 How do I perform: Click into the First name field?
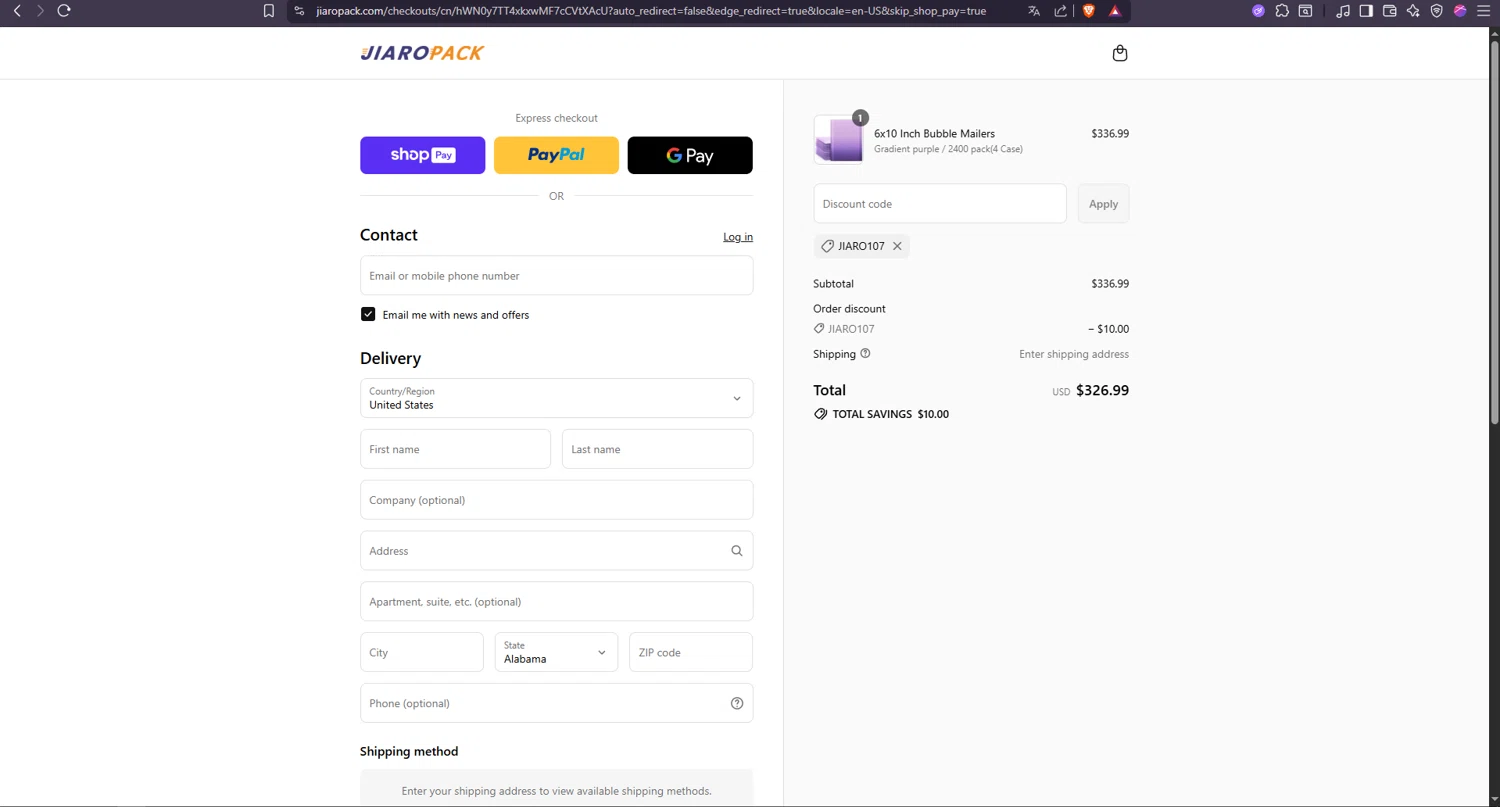pos(455,449)
